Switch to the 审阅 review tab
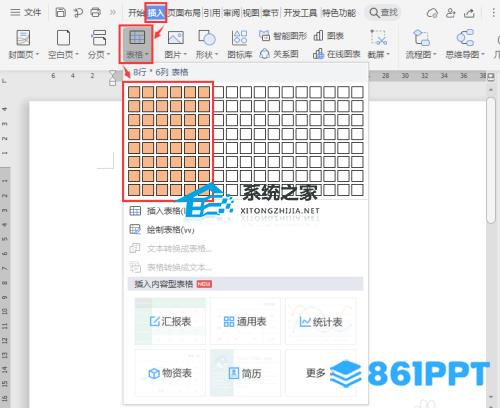The image size is (500, 408). tap(231, 13)
